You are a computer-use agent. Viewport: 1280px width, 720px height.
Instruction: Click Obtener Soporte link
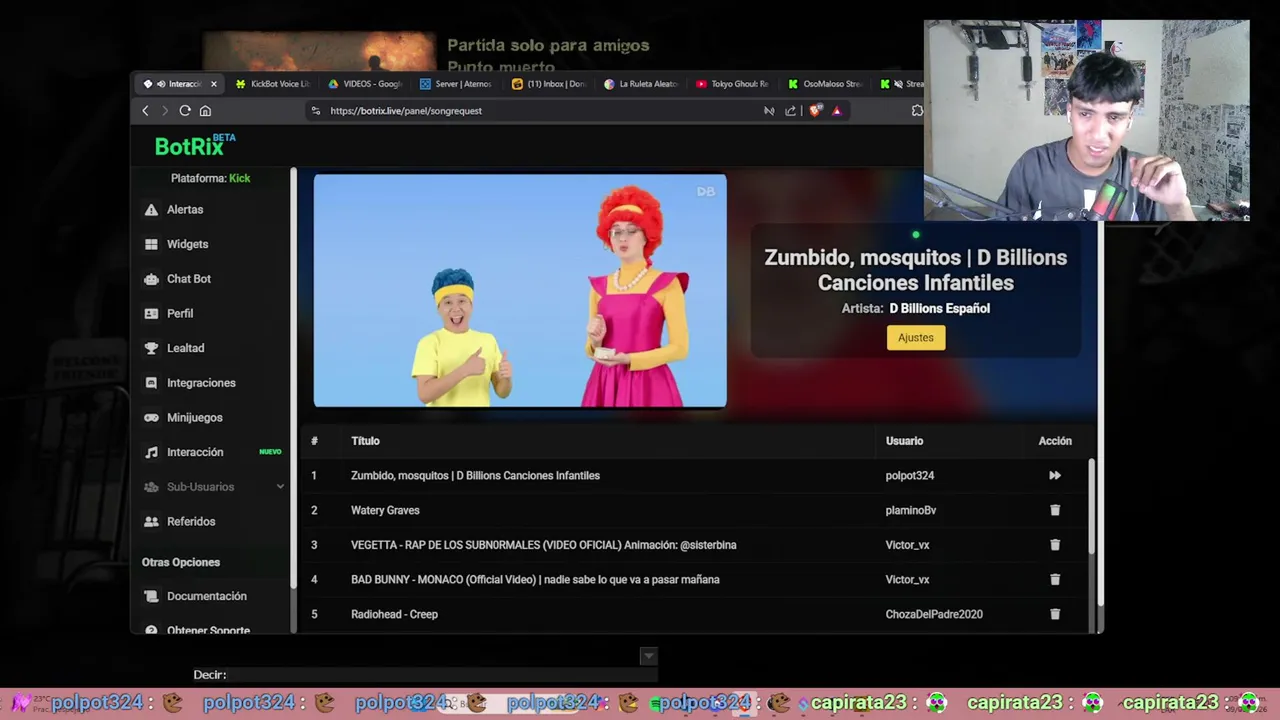coord(208,630)
